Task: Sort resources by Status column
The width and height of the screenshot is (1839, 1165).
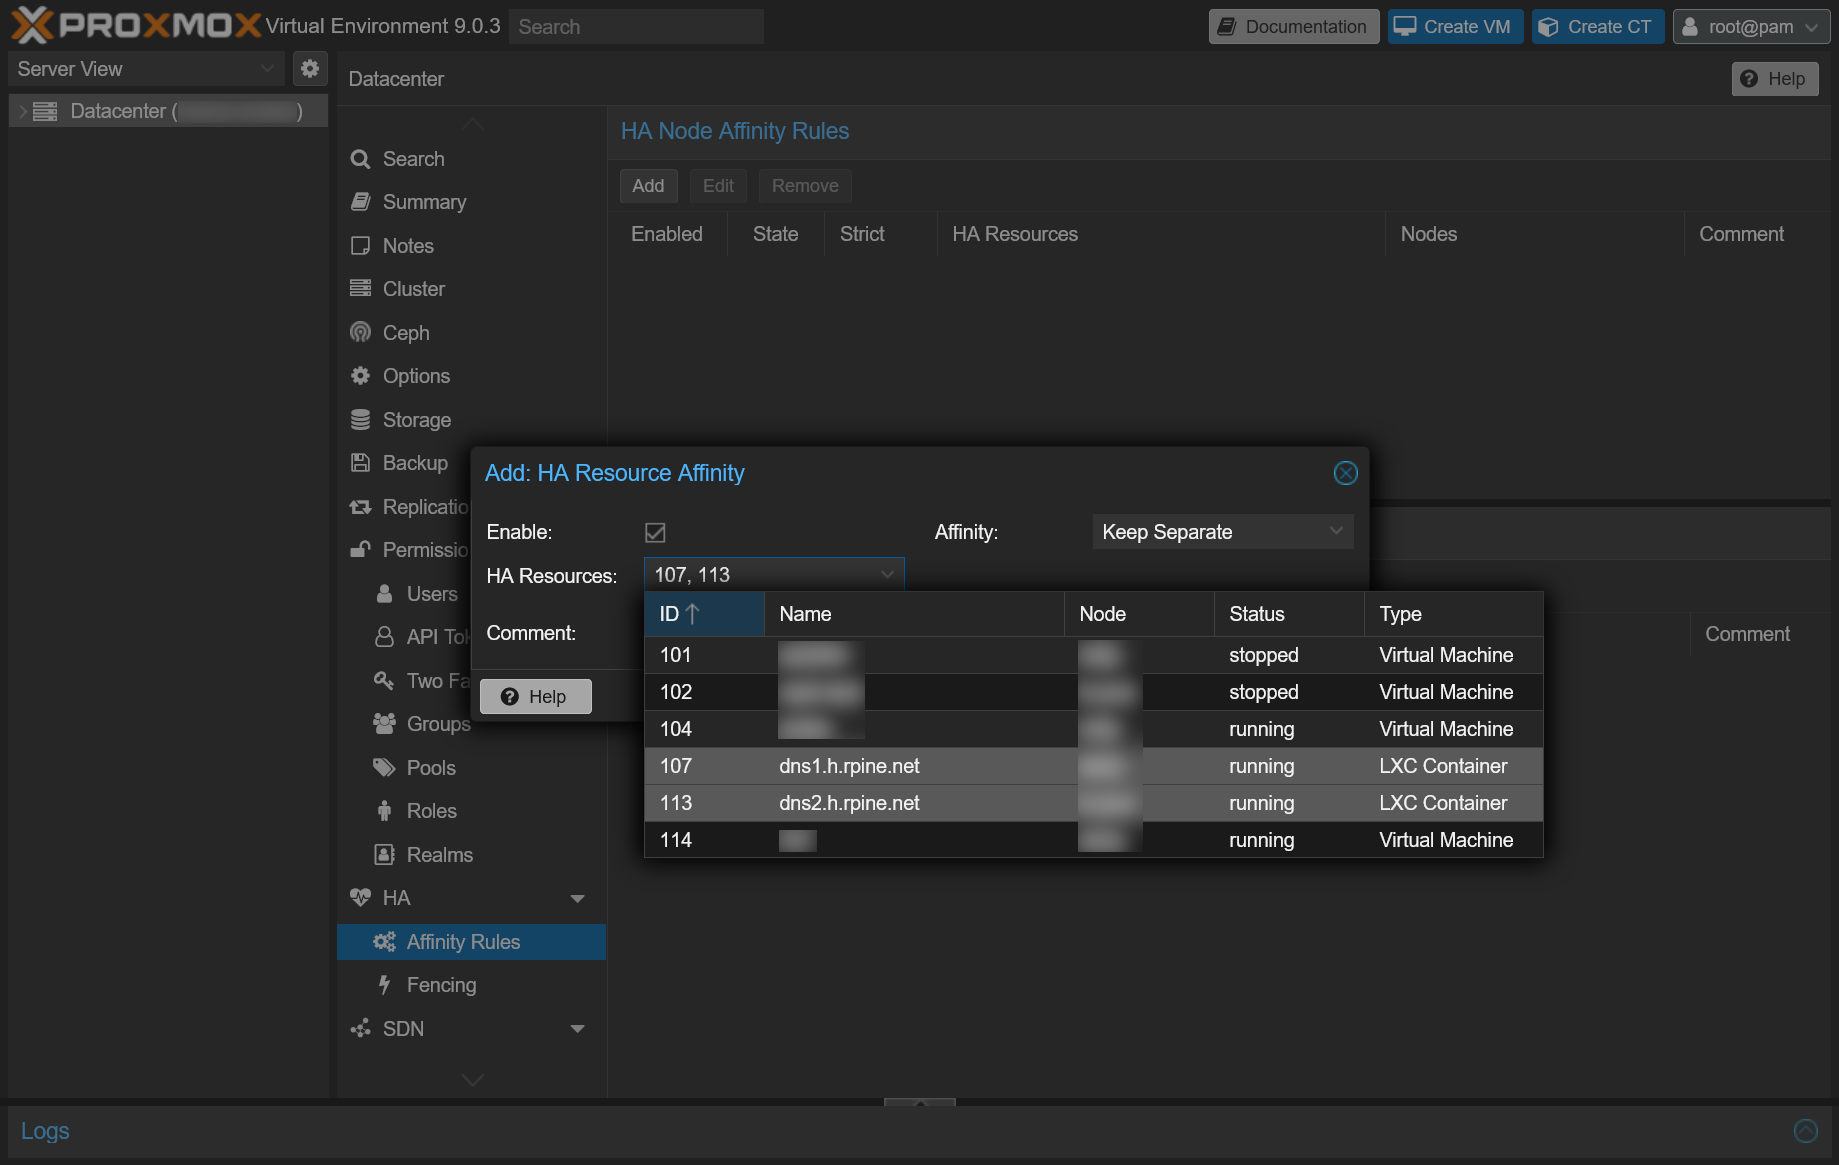Action: coord(1289,614)
